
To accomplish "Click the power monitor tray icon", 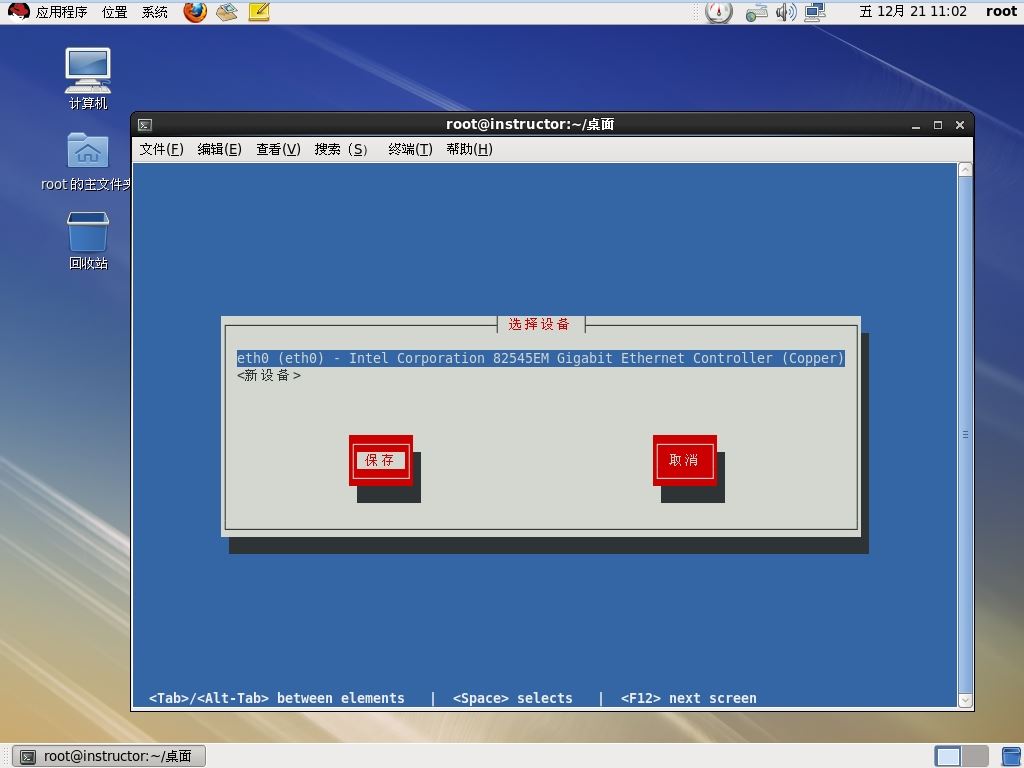I will point(719,12).
